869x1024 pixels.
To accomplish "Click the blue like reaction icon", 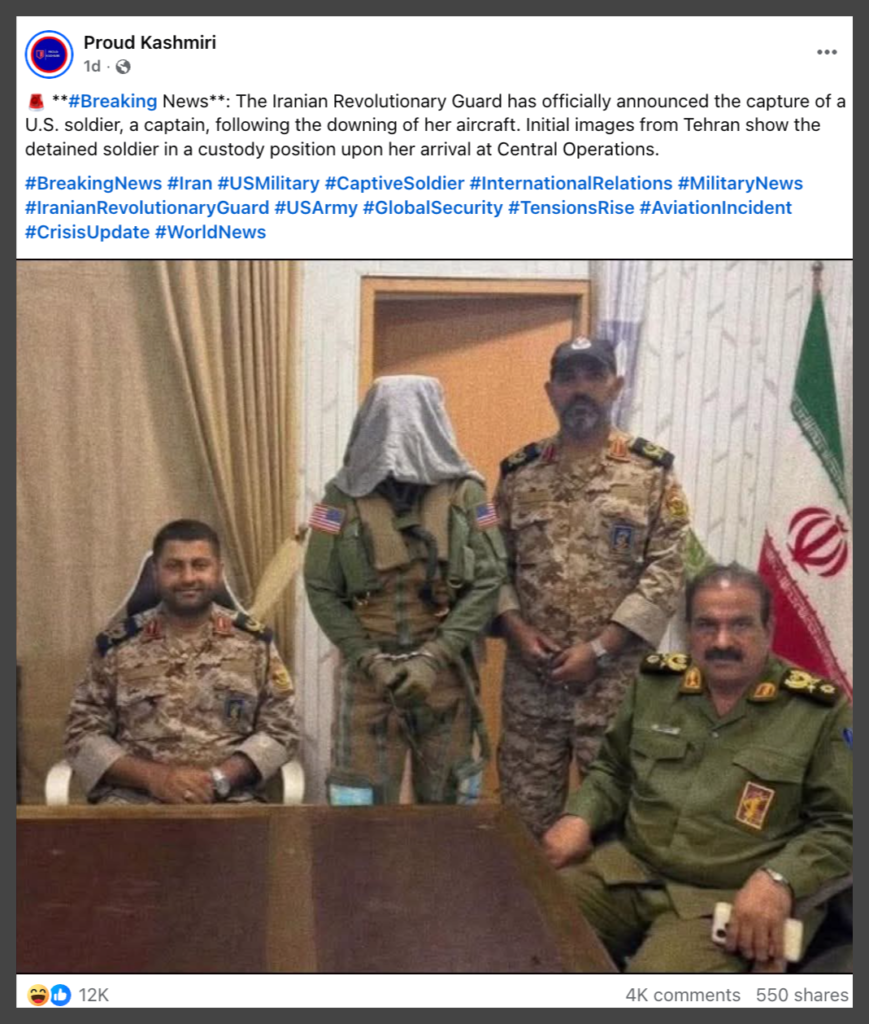I will [60, 995].
